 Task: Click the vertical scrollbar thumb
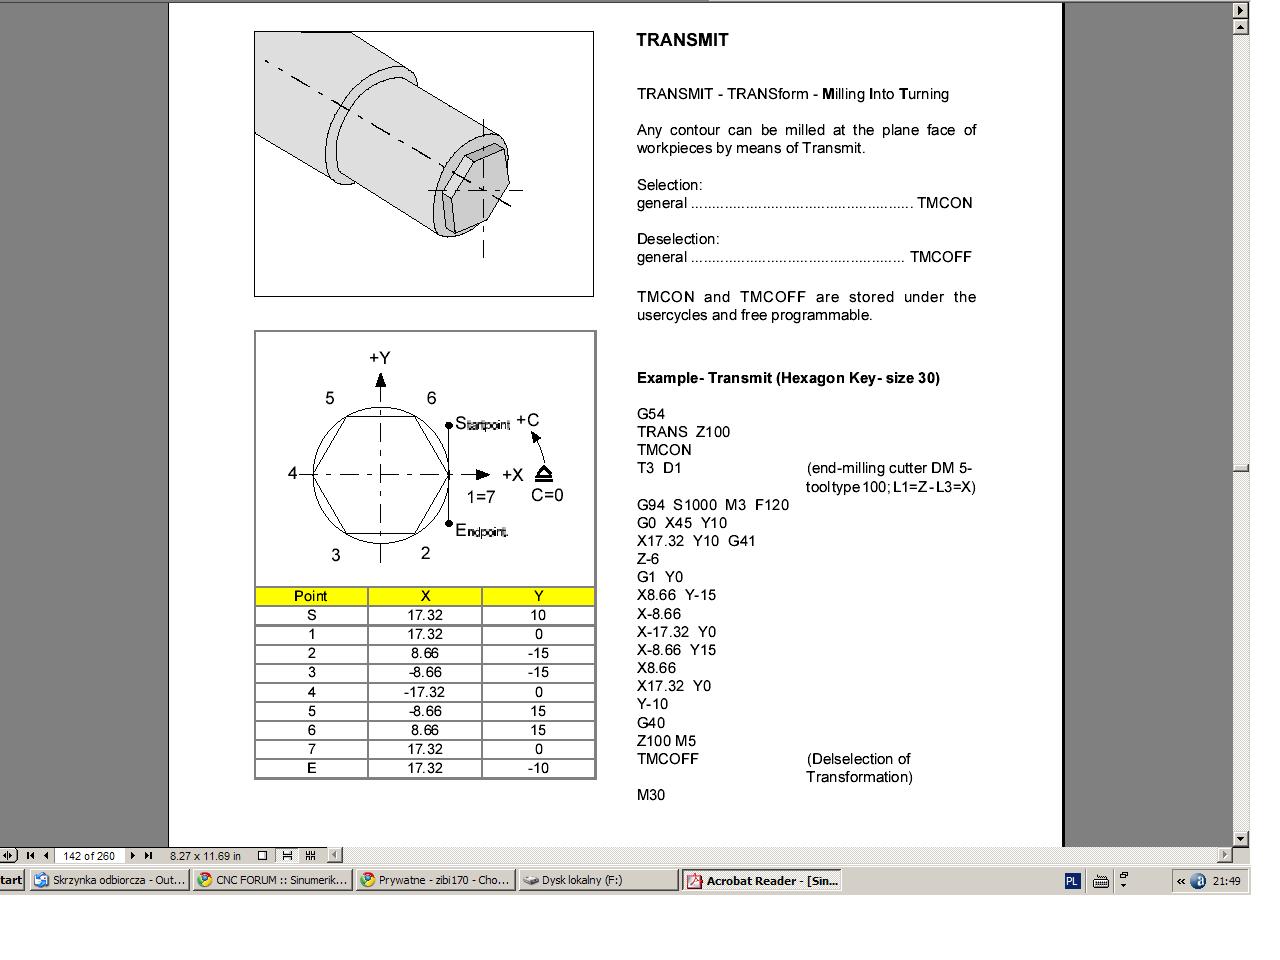point(1241,468)
